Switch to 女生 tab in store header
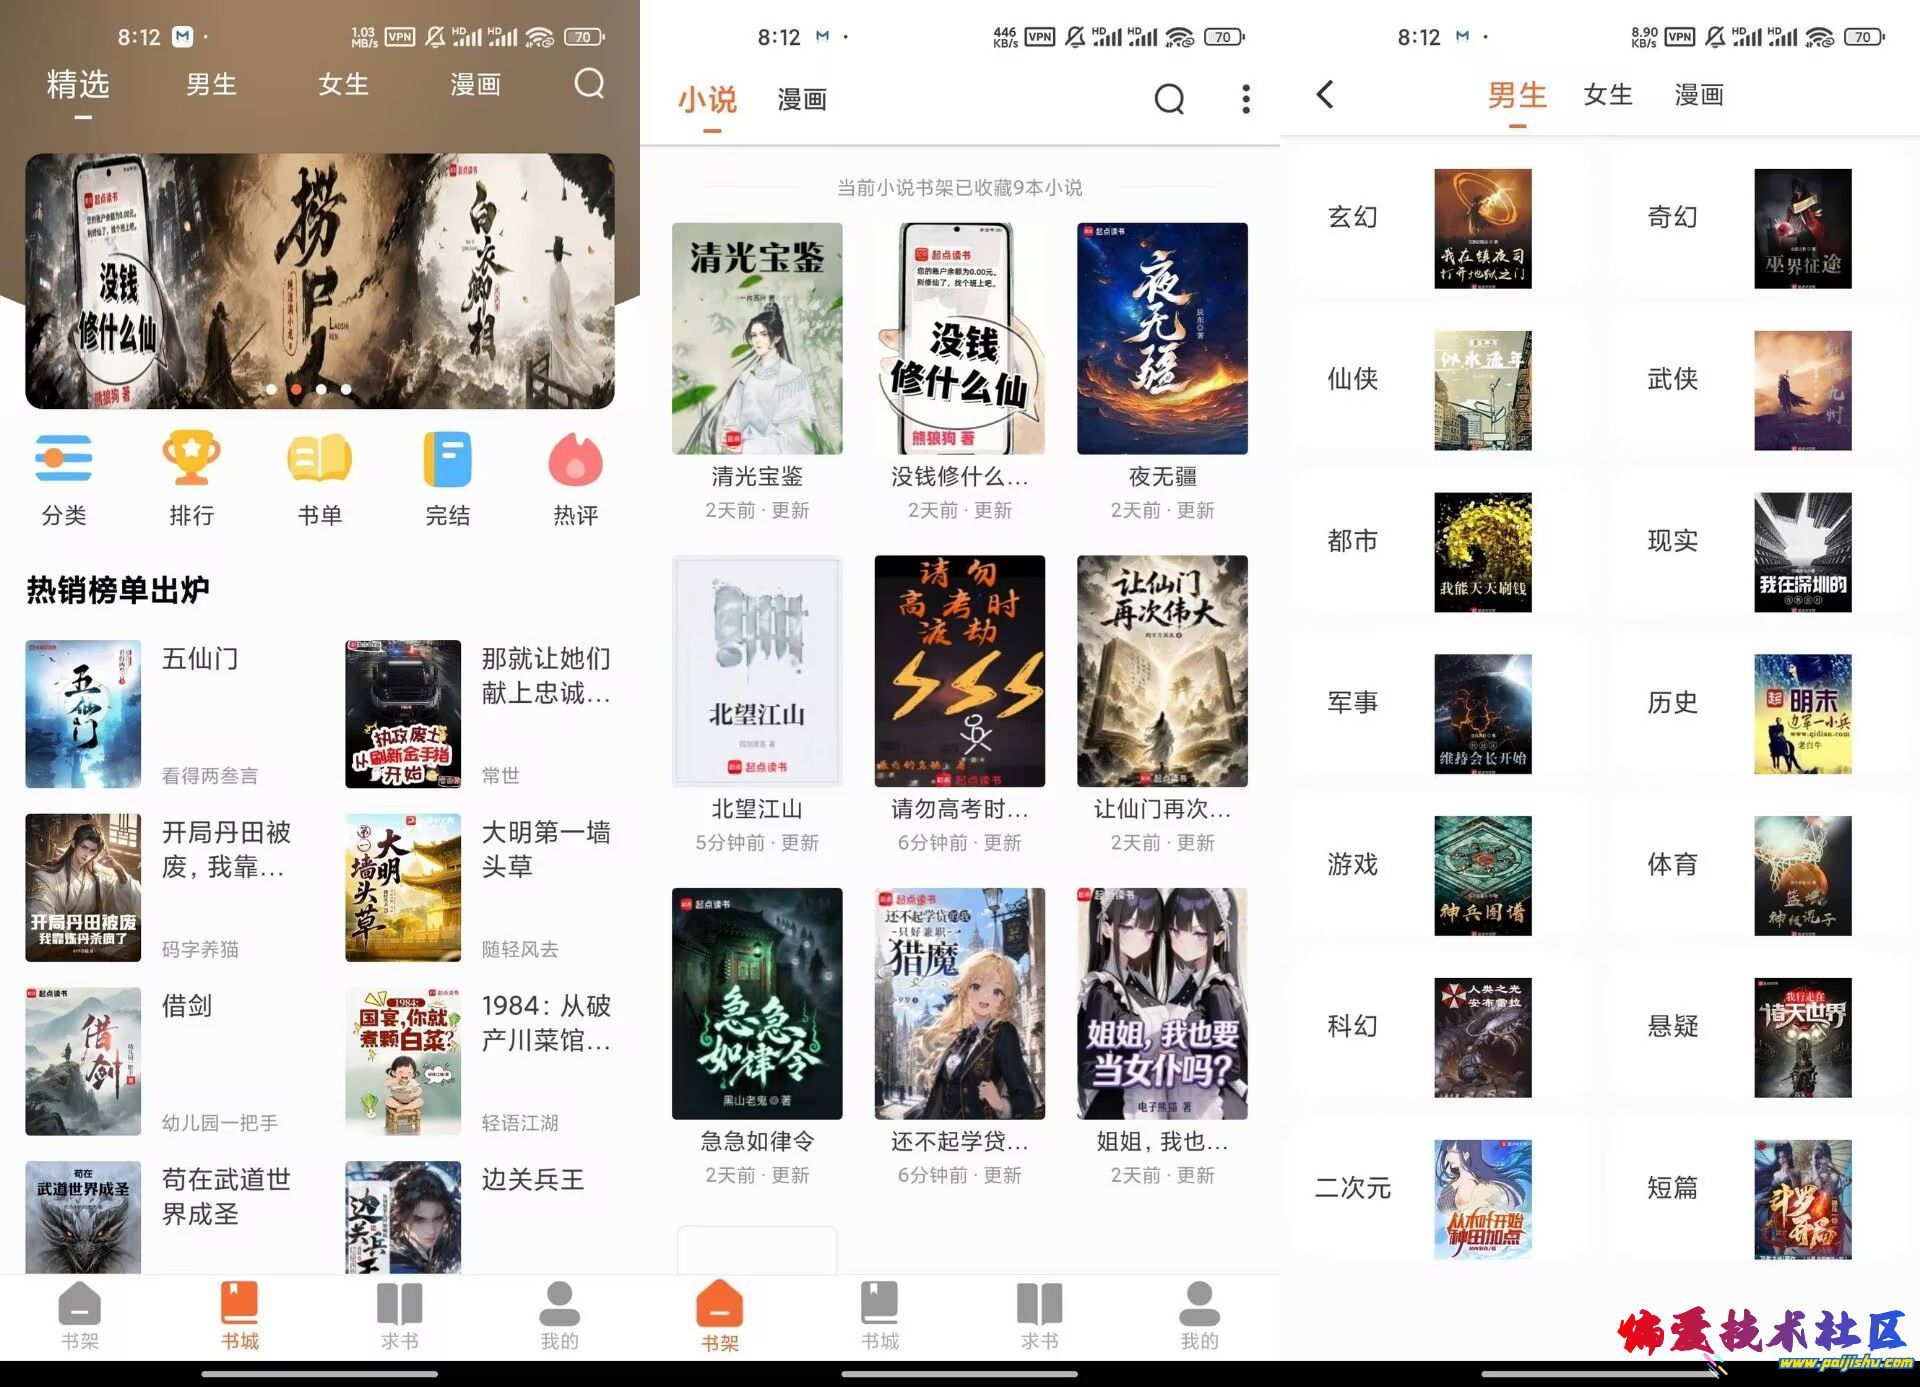This screenshot has width=1920, height=1387. [344, 84]
